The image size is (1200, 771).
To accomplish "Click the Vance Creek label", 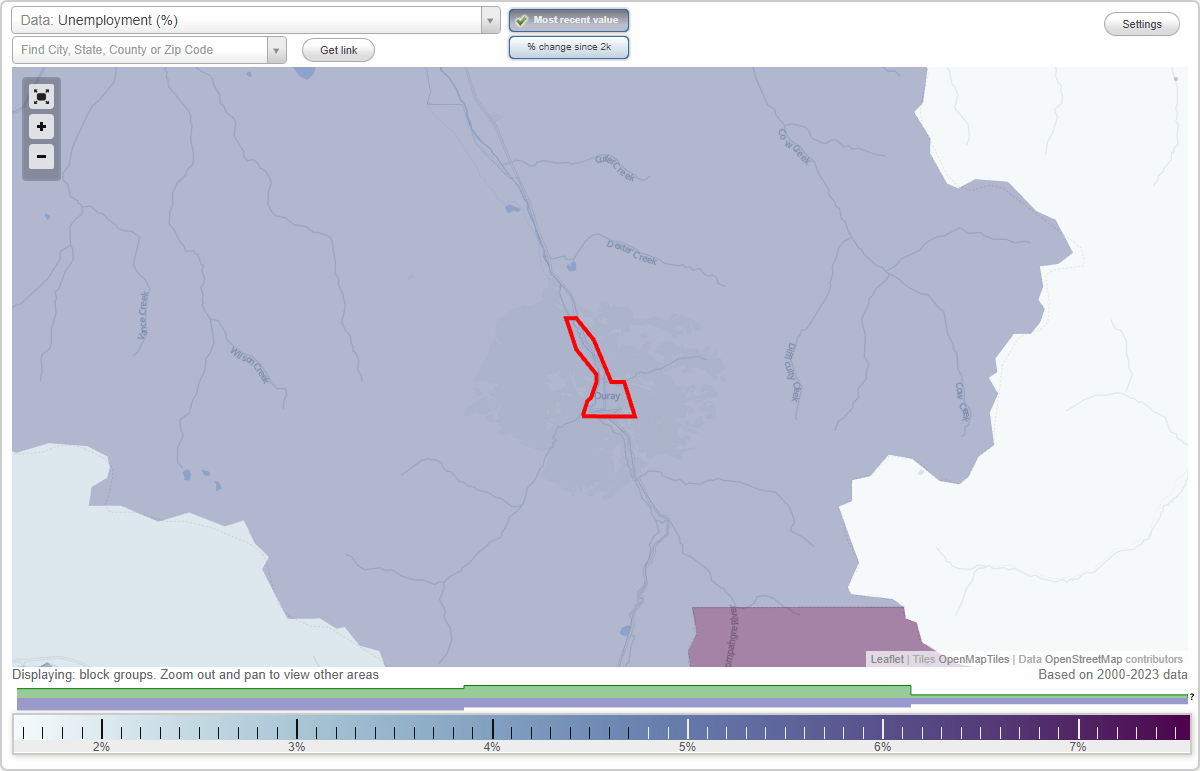I will point(144,315).
